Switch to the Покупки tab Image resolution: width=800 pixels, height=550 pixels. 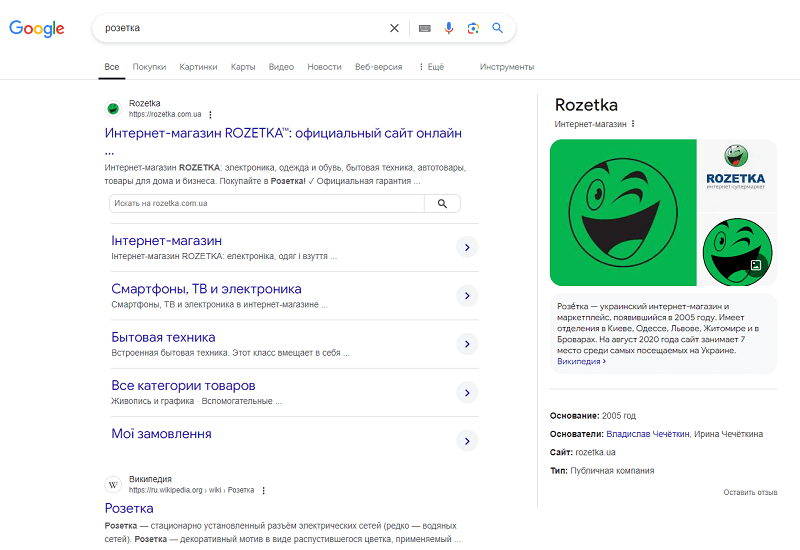tap(149, 67)
